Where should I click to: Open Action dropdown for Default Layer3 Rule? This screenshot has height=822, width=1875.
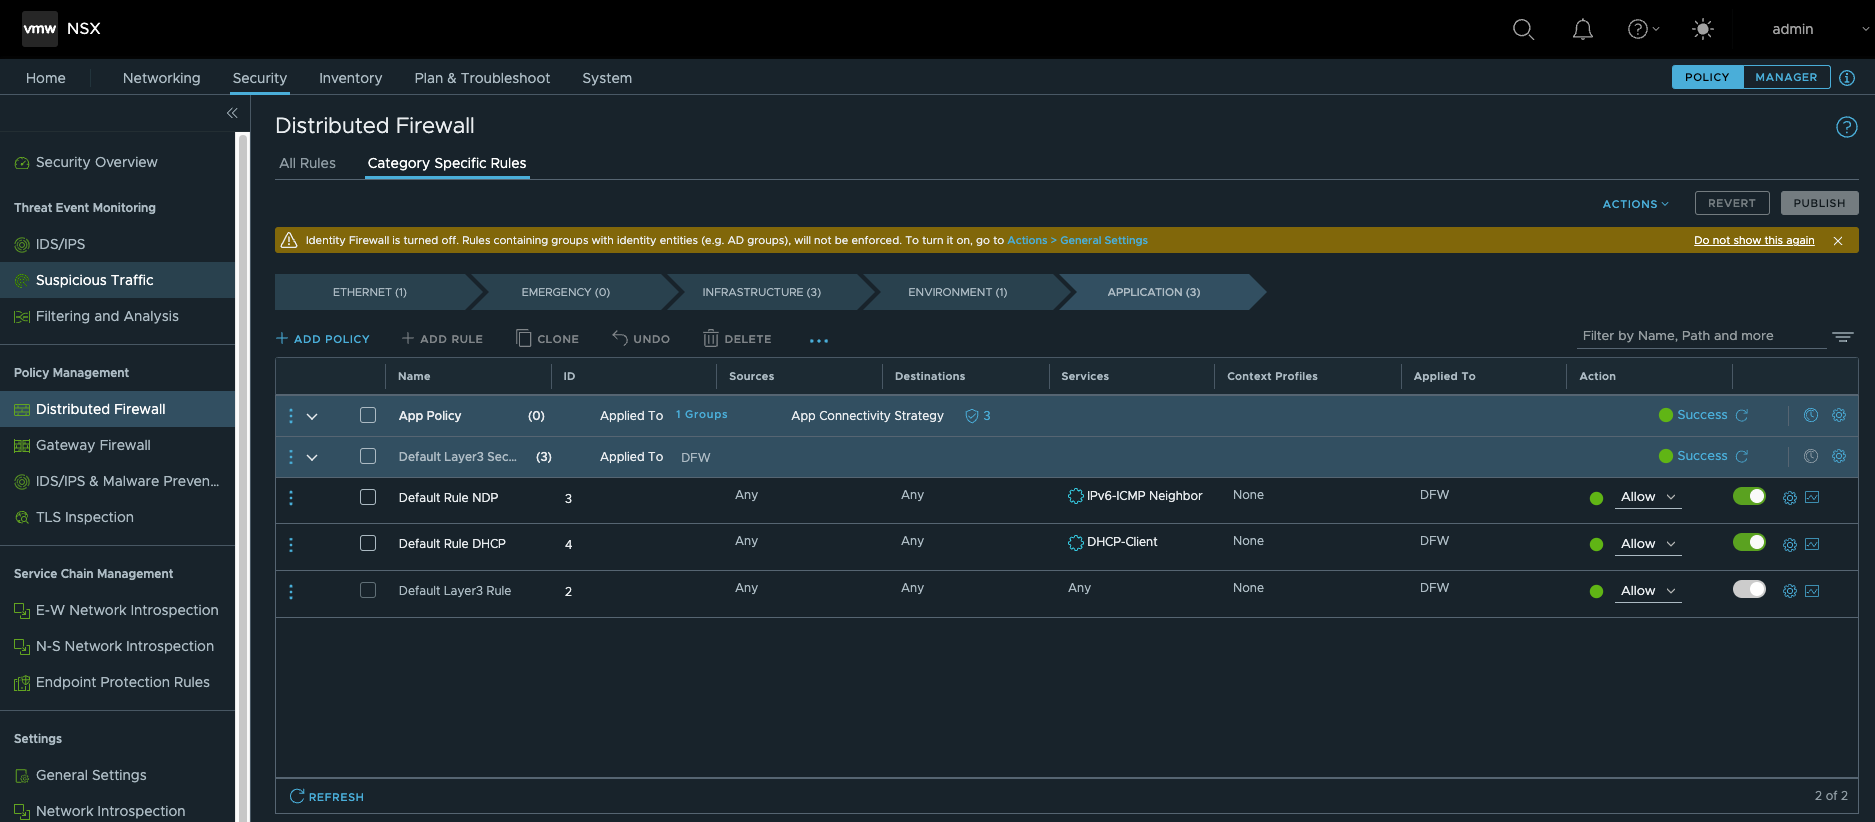tap(1648, 591)
